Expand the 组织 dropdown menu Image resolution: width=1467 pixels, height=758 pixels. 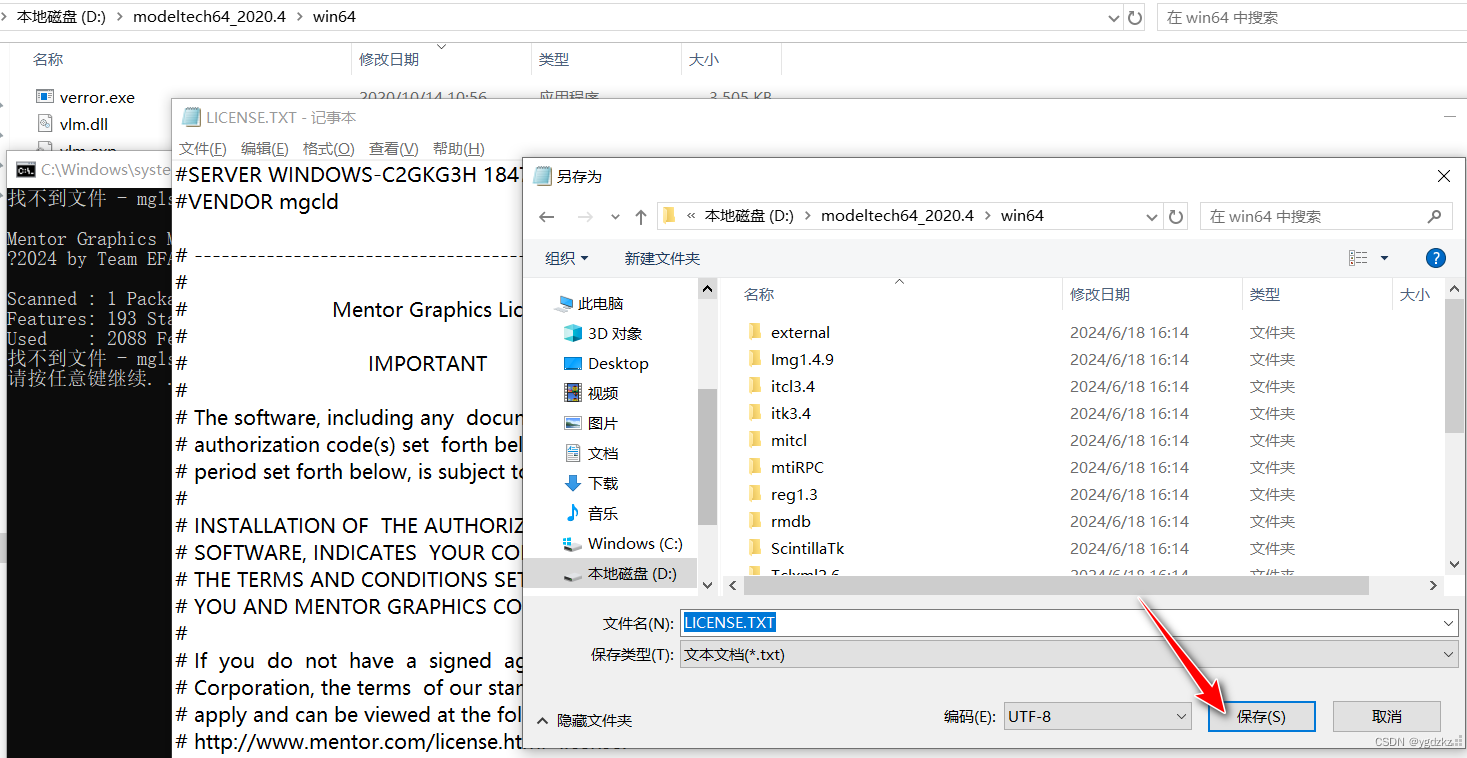click(x=567, y=257)
